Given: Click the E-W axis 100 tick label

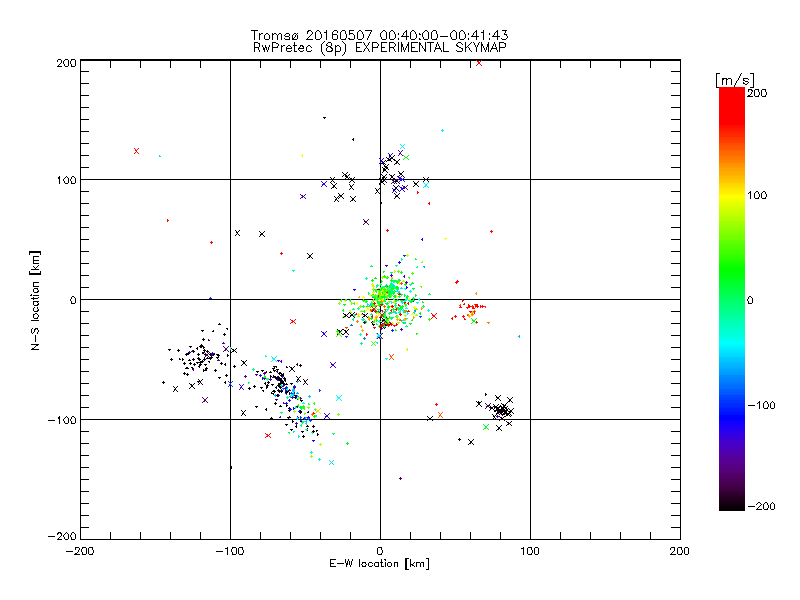Looking at the screenshot, I should point(530,551).
